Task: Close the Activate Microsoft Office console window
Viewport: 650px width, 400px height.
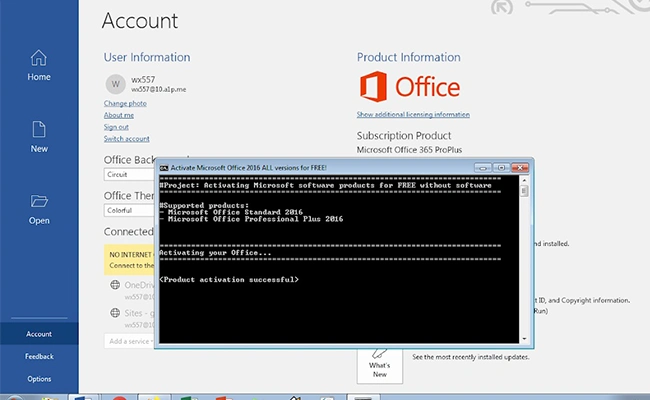Action: tap(520, 167)
